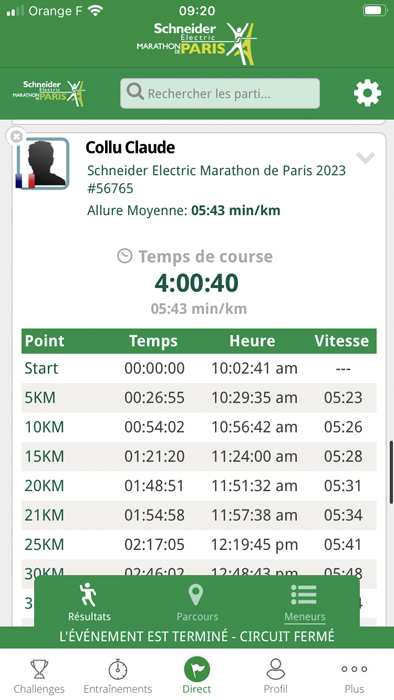Select the 21KM split row

(x=199, y=515)
